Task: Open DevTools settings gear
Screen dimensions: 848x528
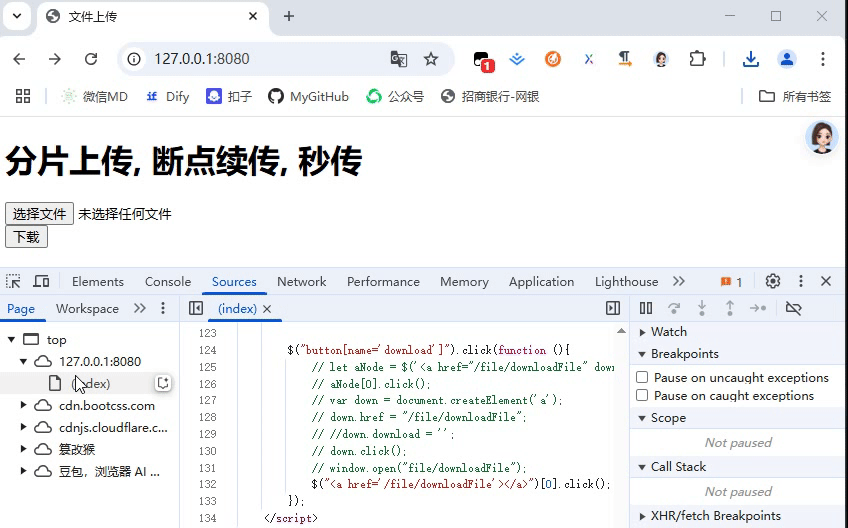Action: pos(773,281)
